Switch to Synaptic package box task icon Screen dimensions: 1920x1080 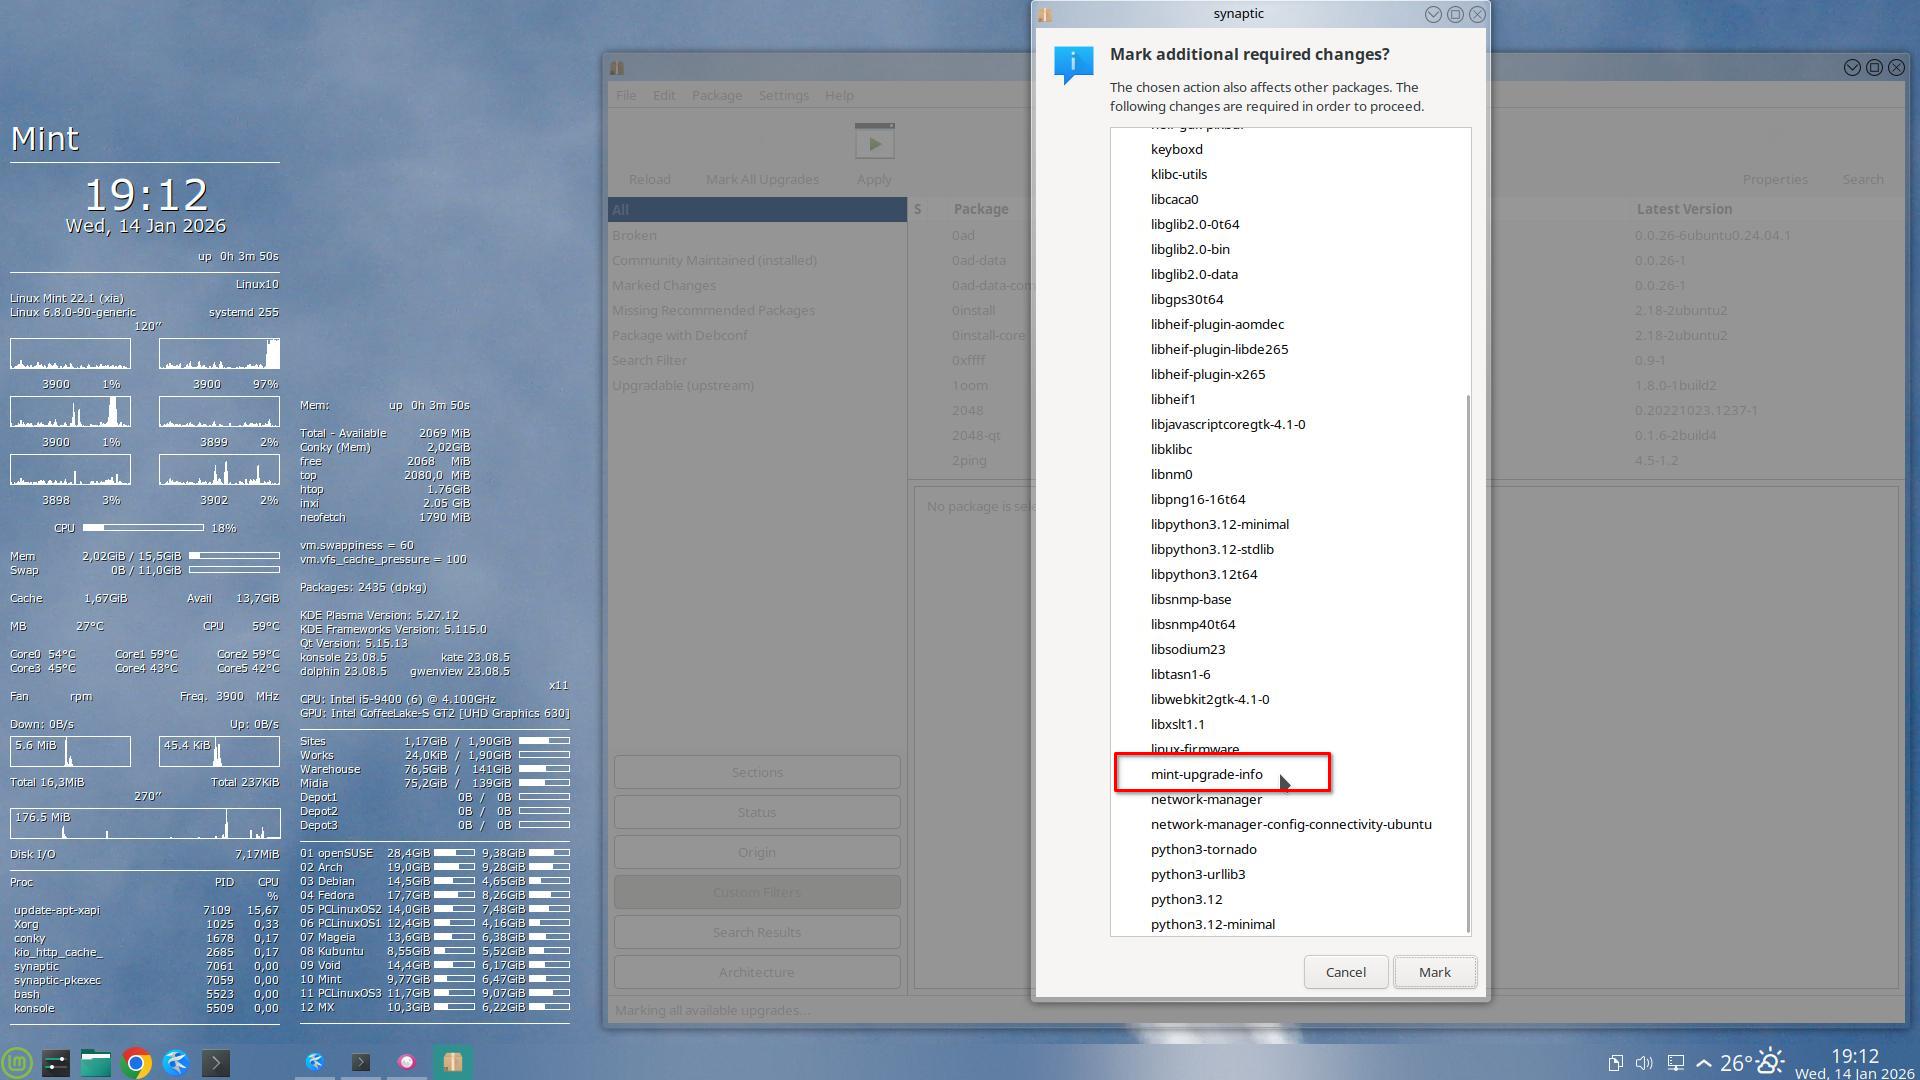point(452,1062)
